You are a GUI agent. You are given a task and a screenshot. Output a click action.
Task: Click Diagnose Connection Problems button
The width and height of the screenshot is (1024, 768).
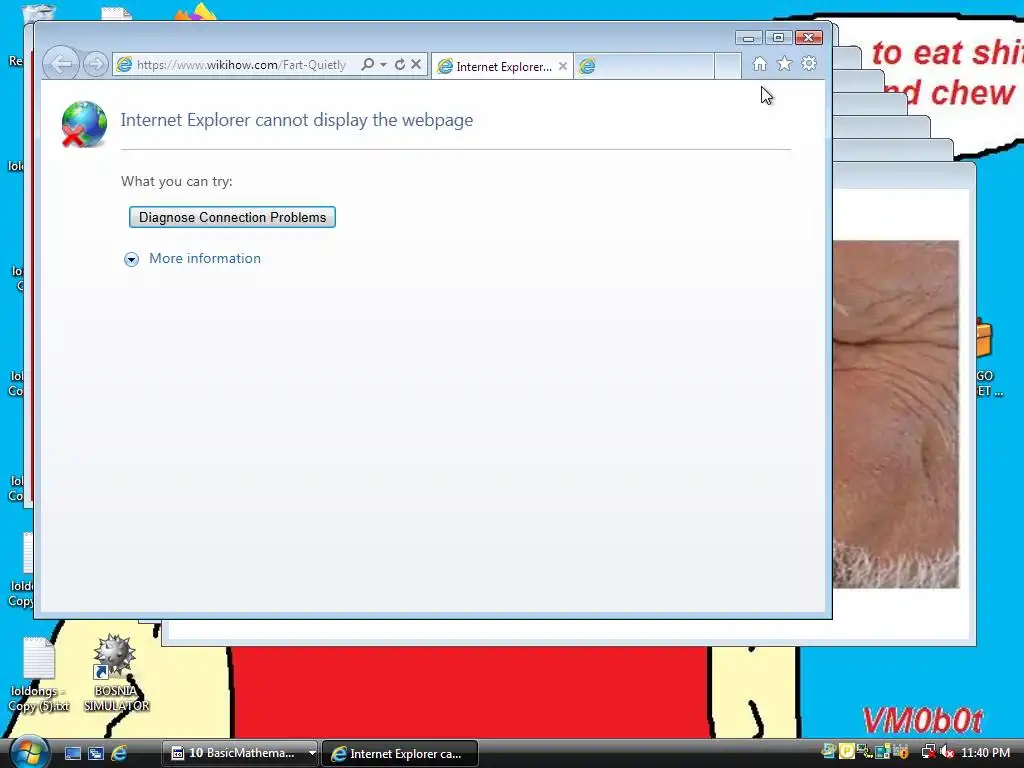tap(232, 217)
